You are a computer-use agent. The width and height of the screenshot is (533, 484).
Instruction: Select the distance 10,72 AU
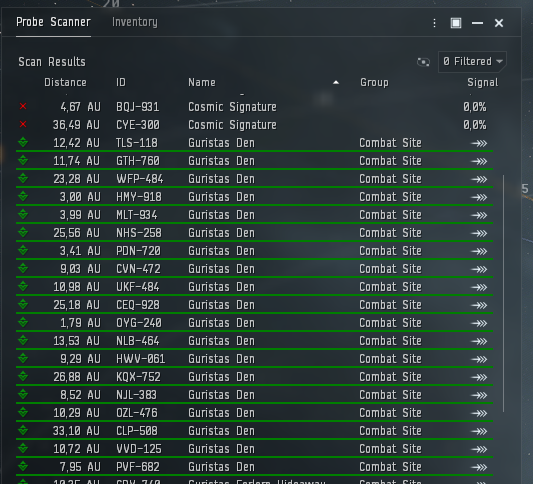coord(77,449)
